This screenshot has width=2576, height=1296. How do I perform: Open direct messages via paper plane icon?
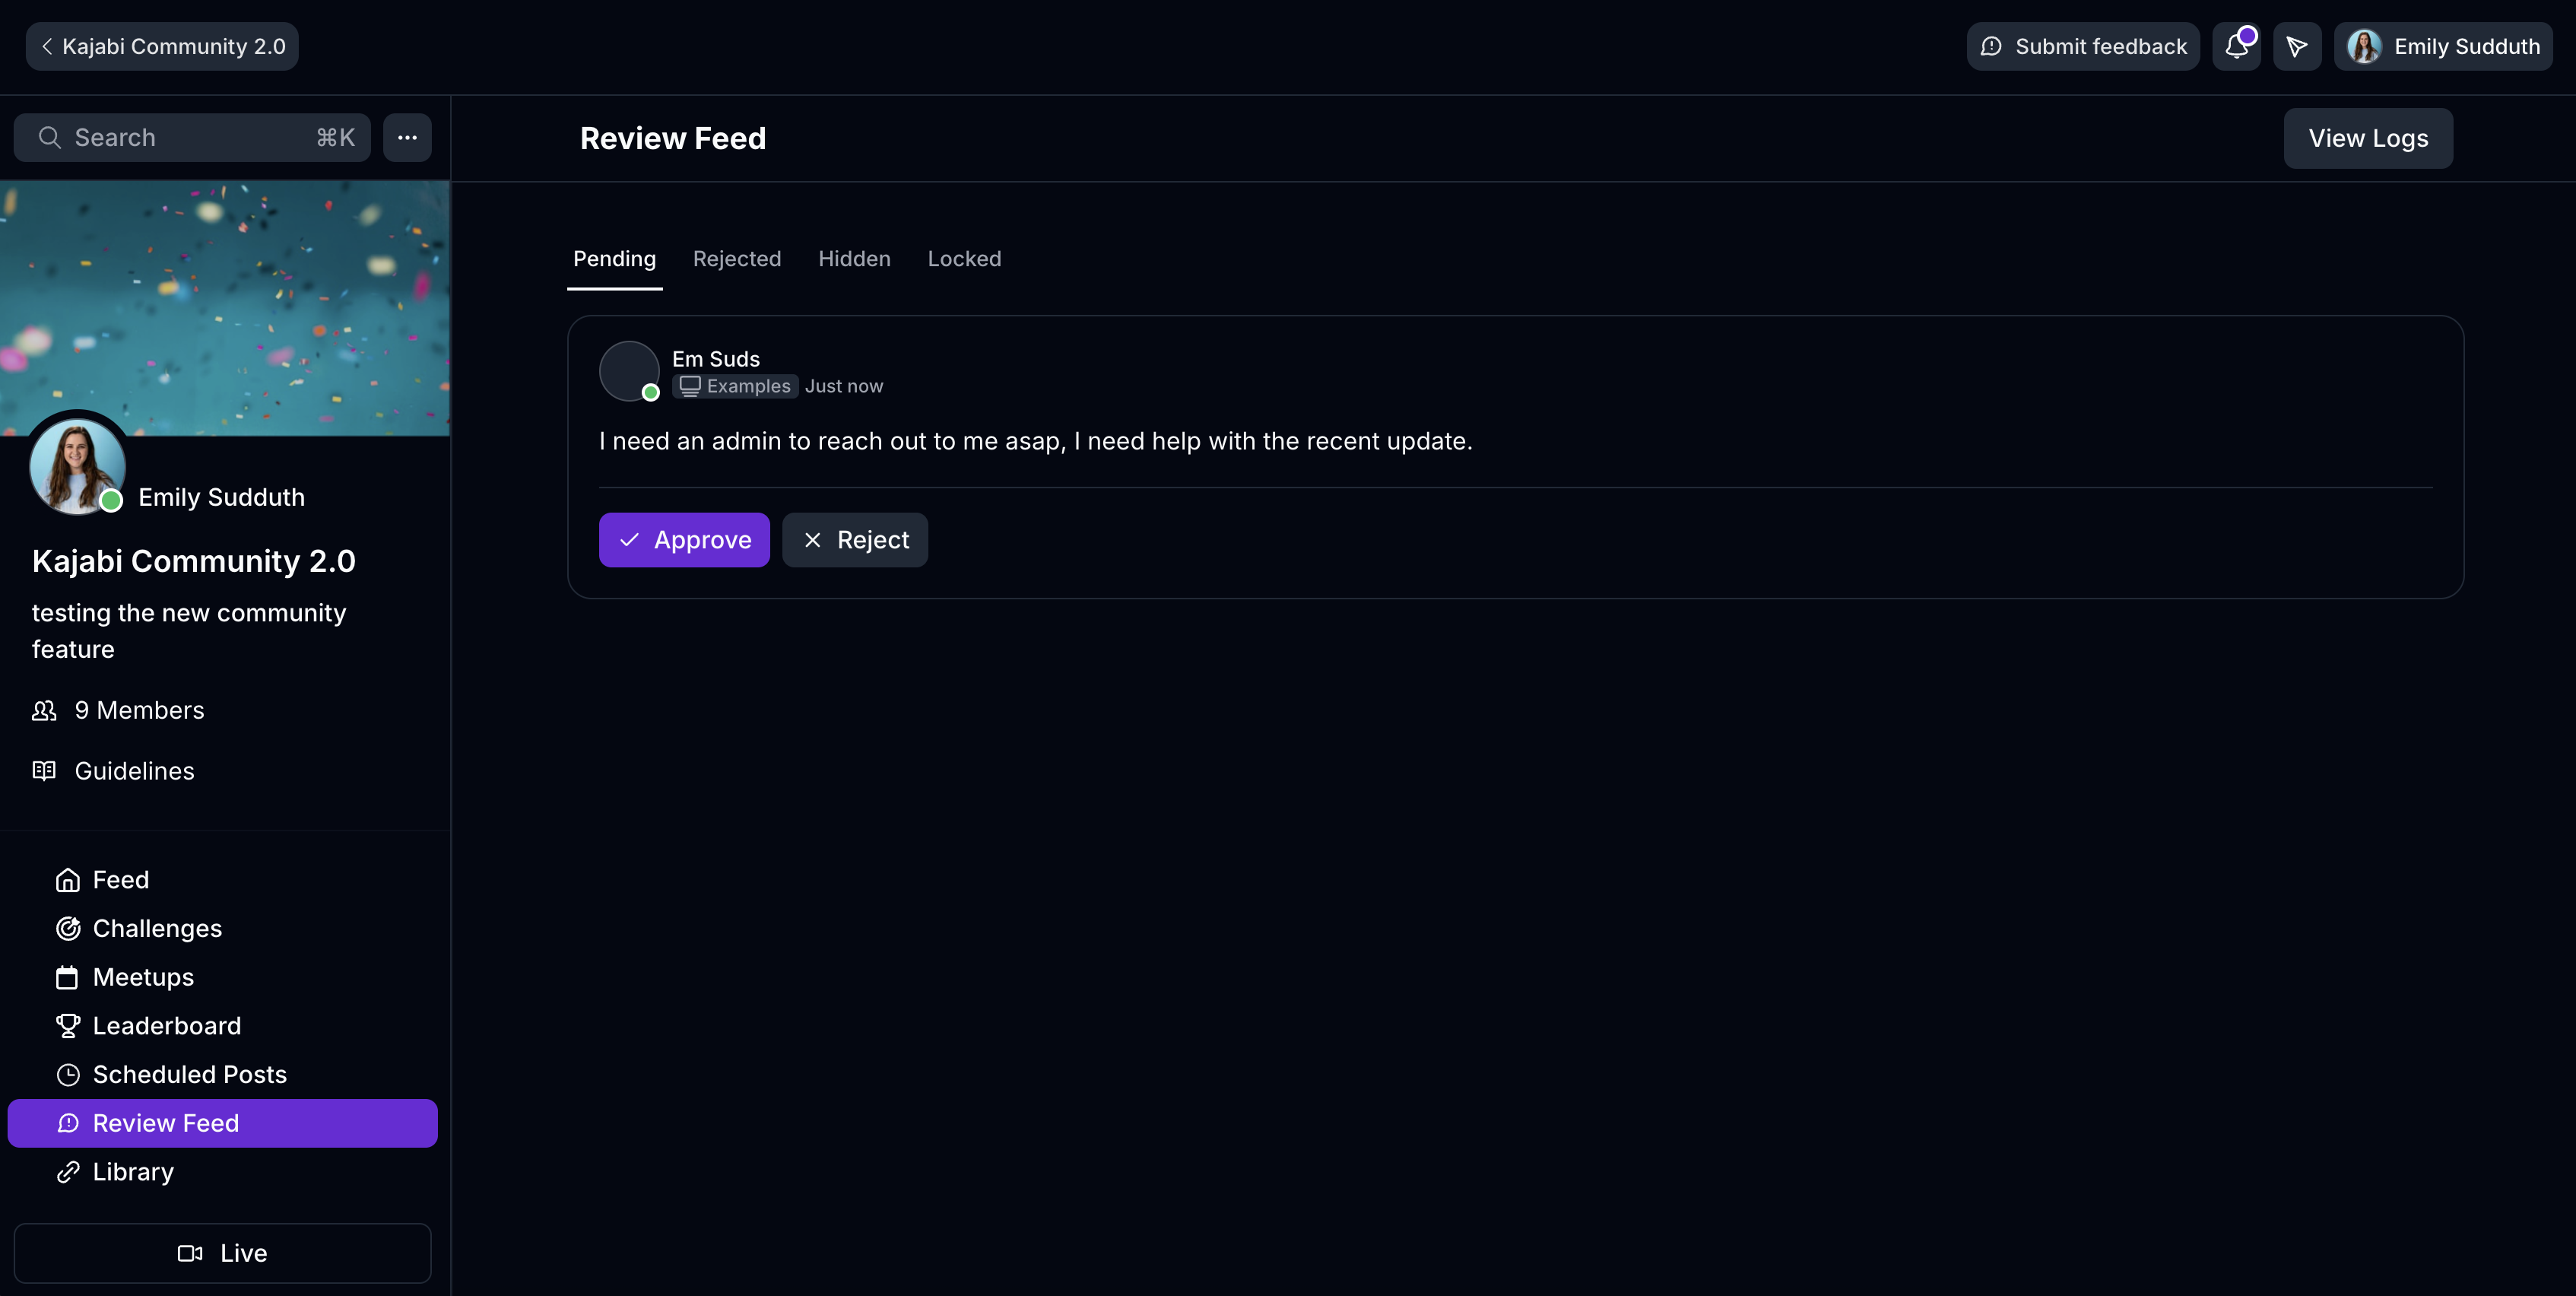2297,46
